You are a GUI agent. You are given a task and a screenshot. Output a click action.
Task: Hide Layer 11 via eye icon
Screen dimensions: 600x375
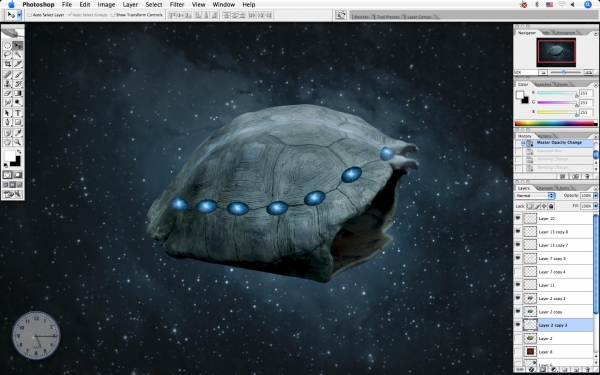pyautogui.click(x=518, y=285)
